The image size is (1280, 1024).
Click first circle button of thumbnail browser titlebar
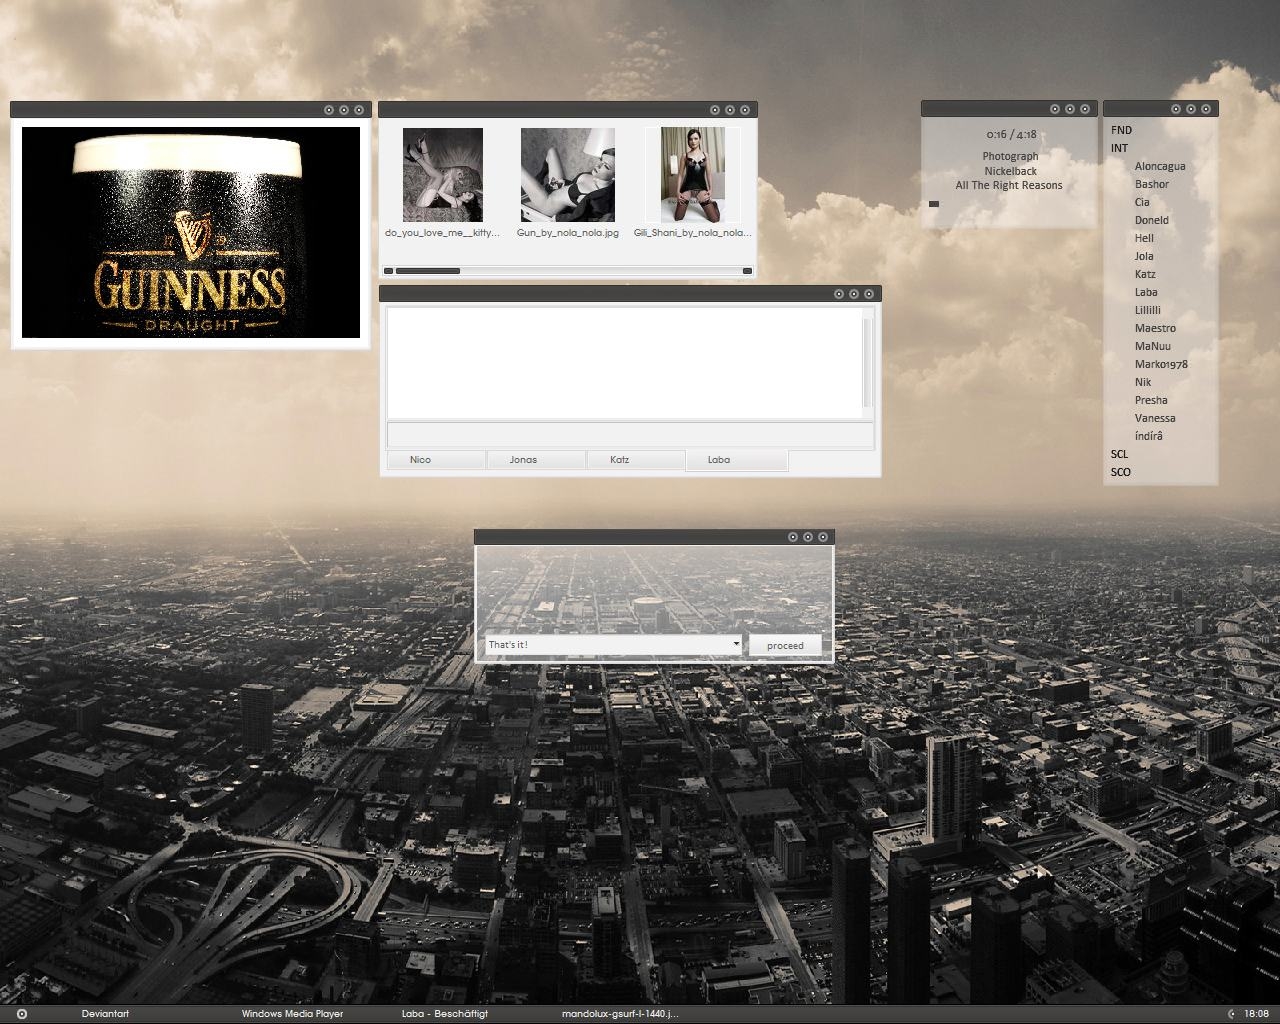(x=715, y=110)
